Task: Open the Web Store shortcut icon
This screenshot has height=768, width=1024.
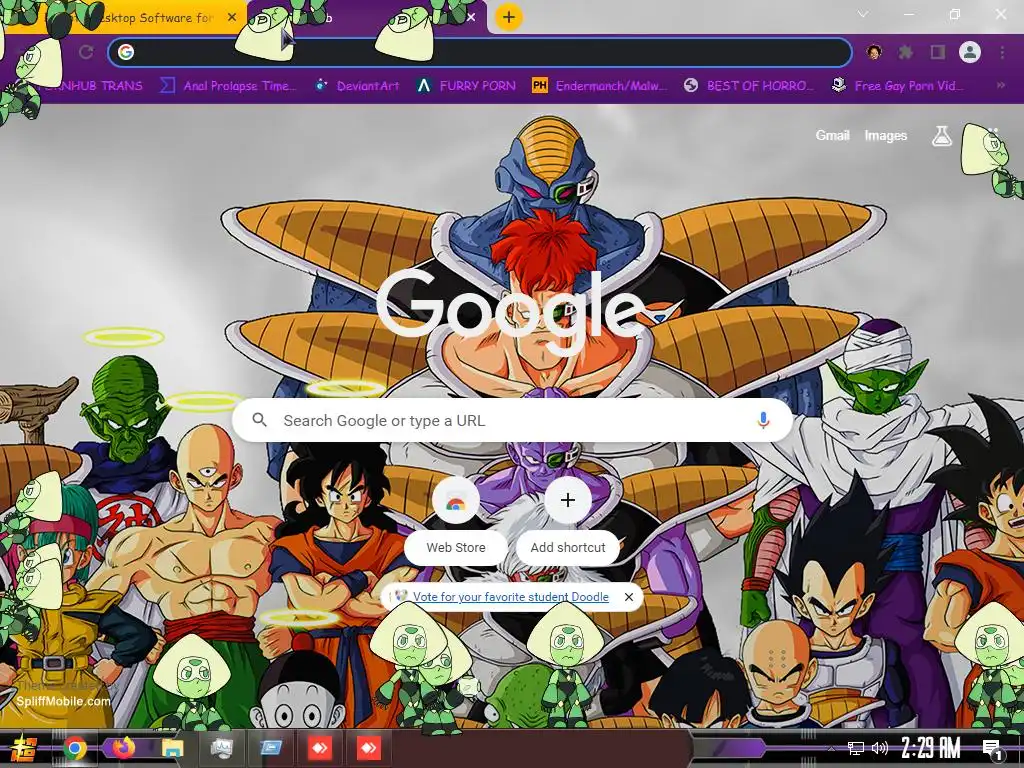Action: click(456, 501)
